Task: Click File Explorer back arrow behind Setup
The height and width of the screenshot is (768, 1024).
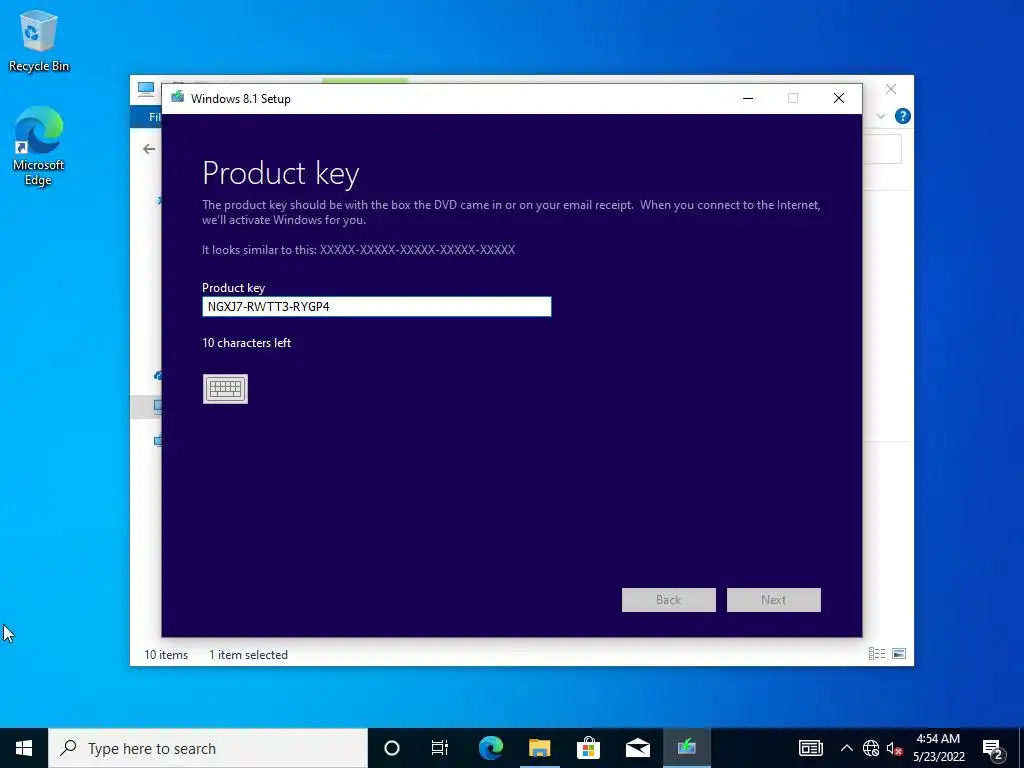Action: 149,150
